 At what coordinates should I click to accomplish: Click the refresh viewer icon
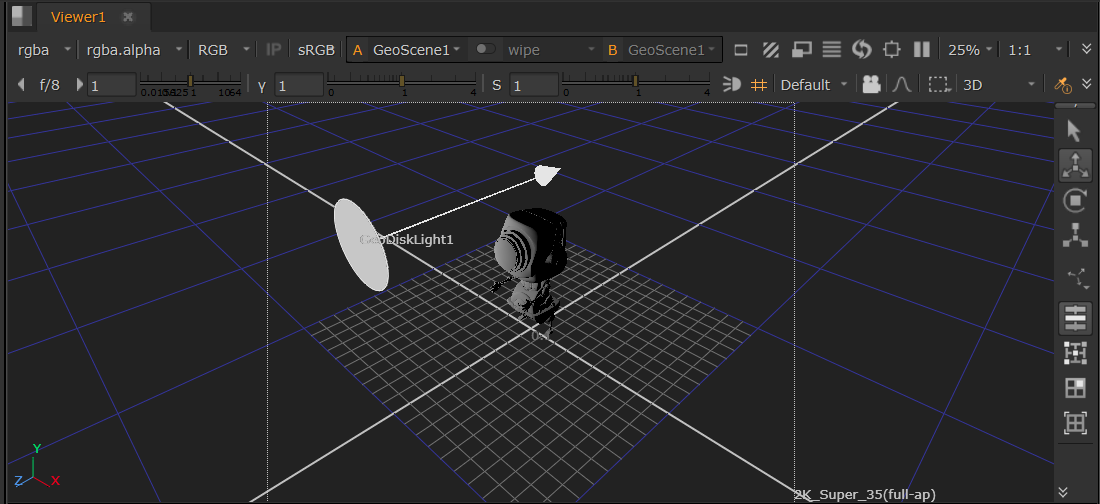click(862, 49)
